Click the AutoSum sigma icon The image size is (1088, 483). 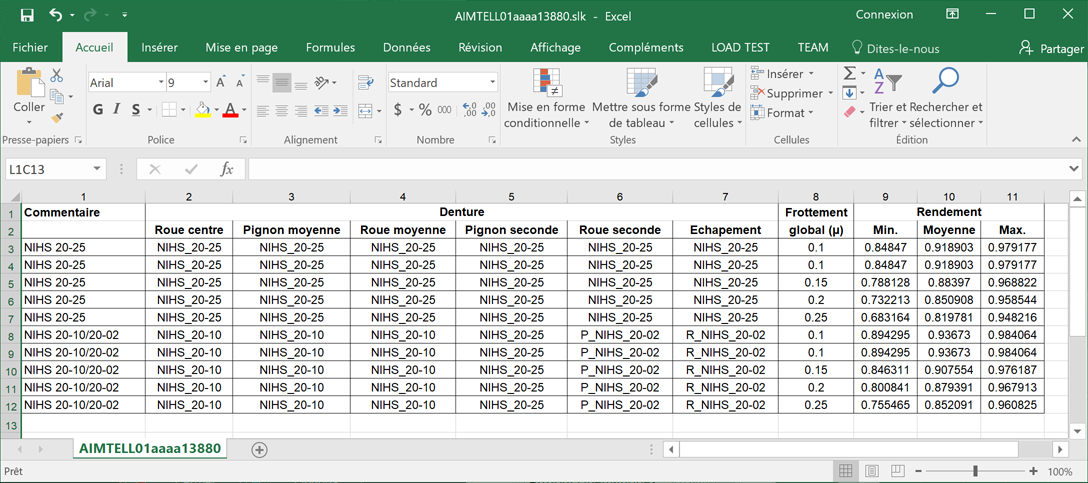click(x=850, y=74)
